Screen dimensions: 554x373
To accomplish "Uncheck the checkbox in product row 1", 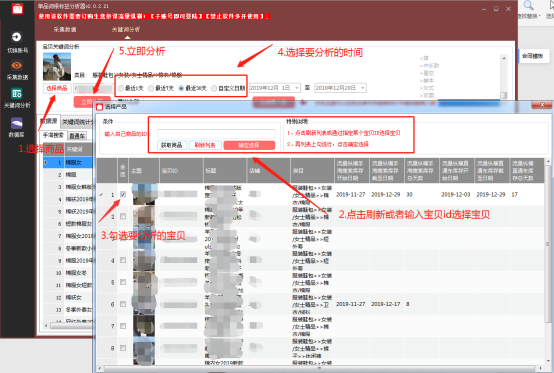I will tap(123, 194).
